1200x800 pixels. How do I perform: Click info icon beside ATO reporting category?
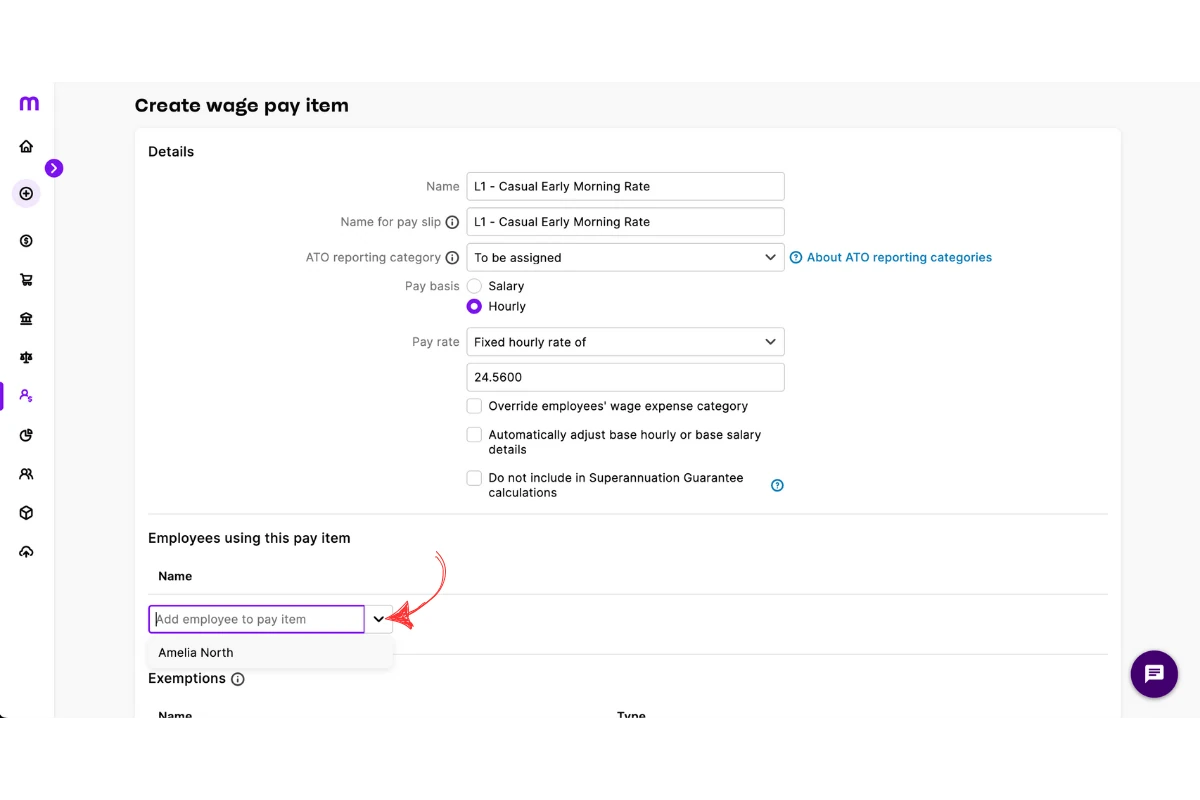[x=452, y=257]
